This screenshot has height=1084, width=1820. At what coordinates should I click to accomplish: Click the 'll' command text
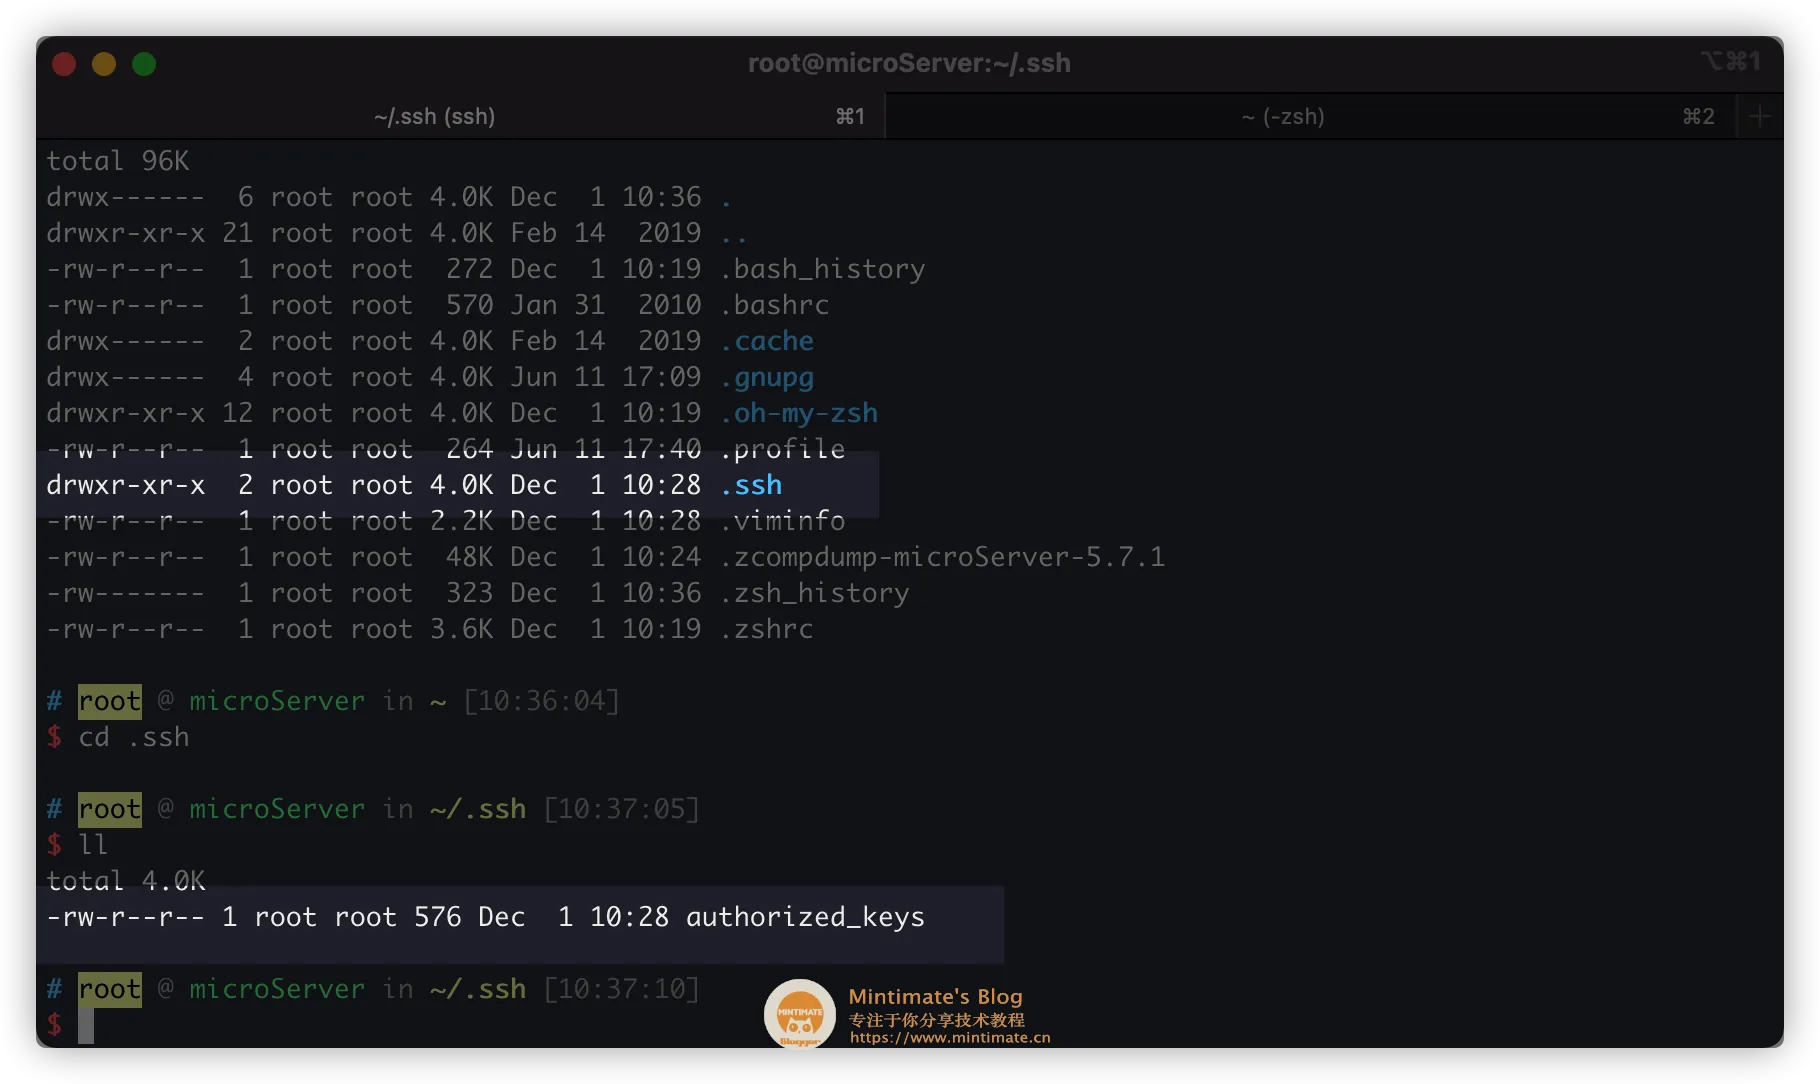click(93, 845)
